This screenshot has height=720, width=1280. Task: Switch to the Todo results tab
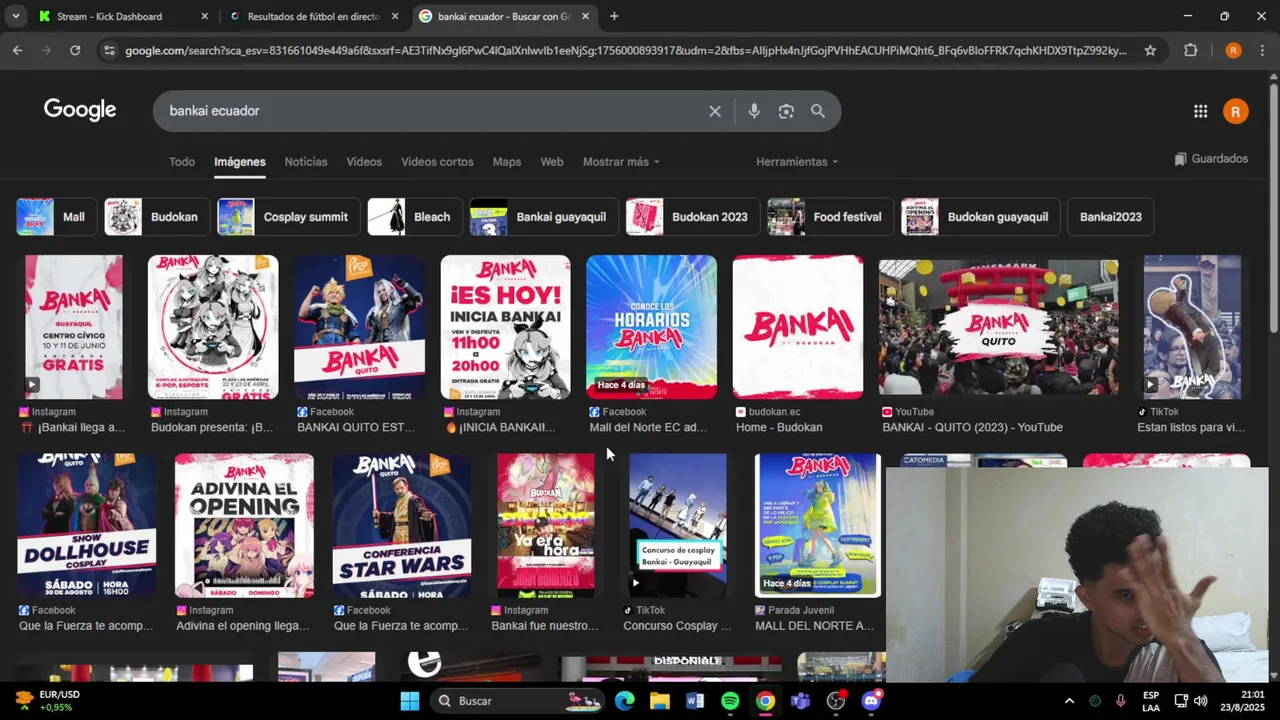[x=182, y=162]
